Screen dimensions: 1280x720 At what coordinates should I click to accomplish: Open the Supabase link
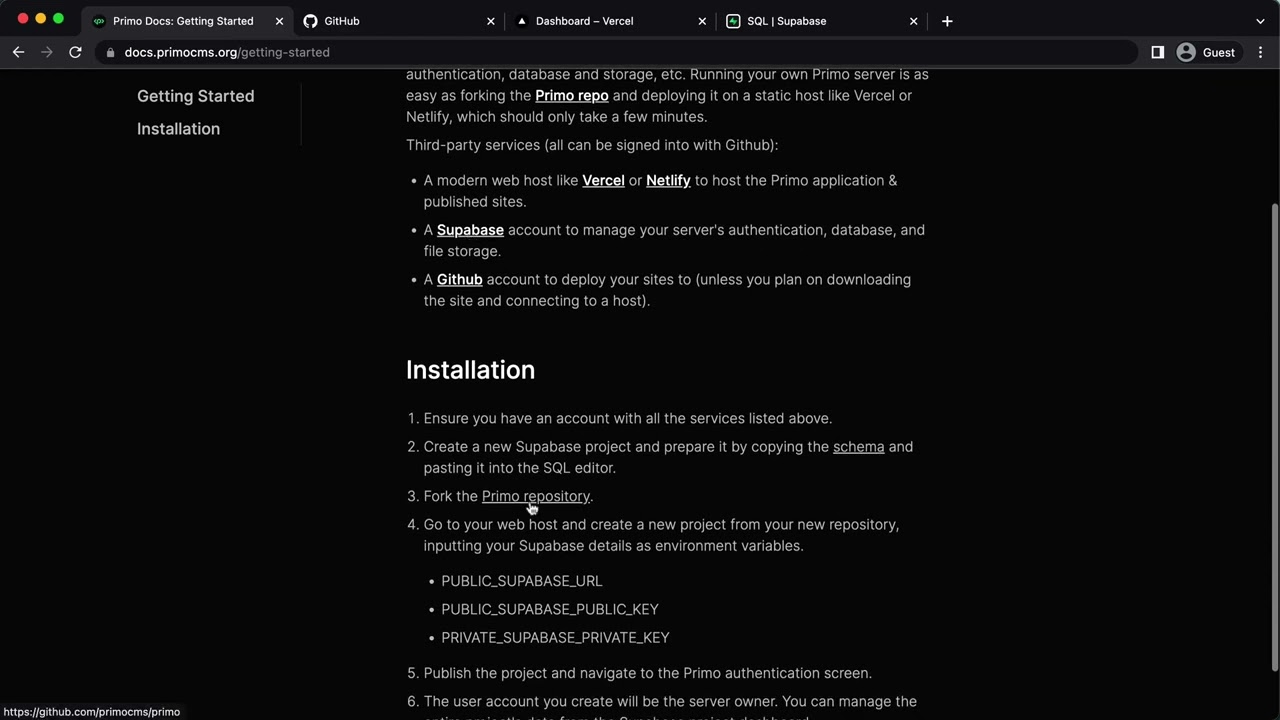click(x=470, y=230)
